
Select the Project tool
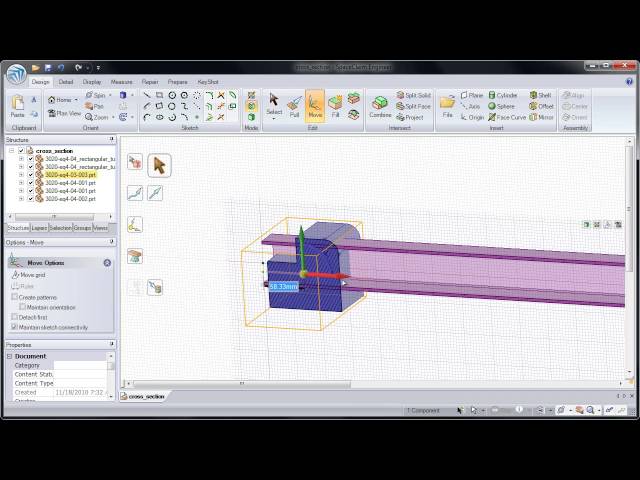pyautogui.click(x=410, y=118)
